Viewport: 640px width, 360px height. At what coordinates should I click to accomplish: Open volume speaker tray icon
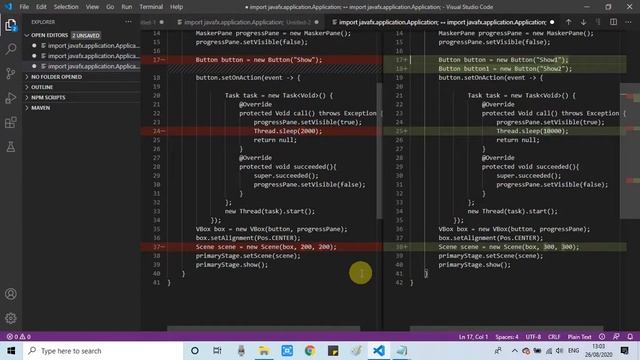click(560, 351)
